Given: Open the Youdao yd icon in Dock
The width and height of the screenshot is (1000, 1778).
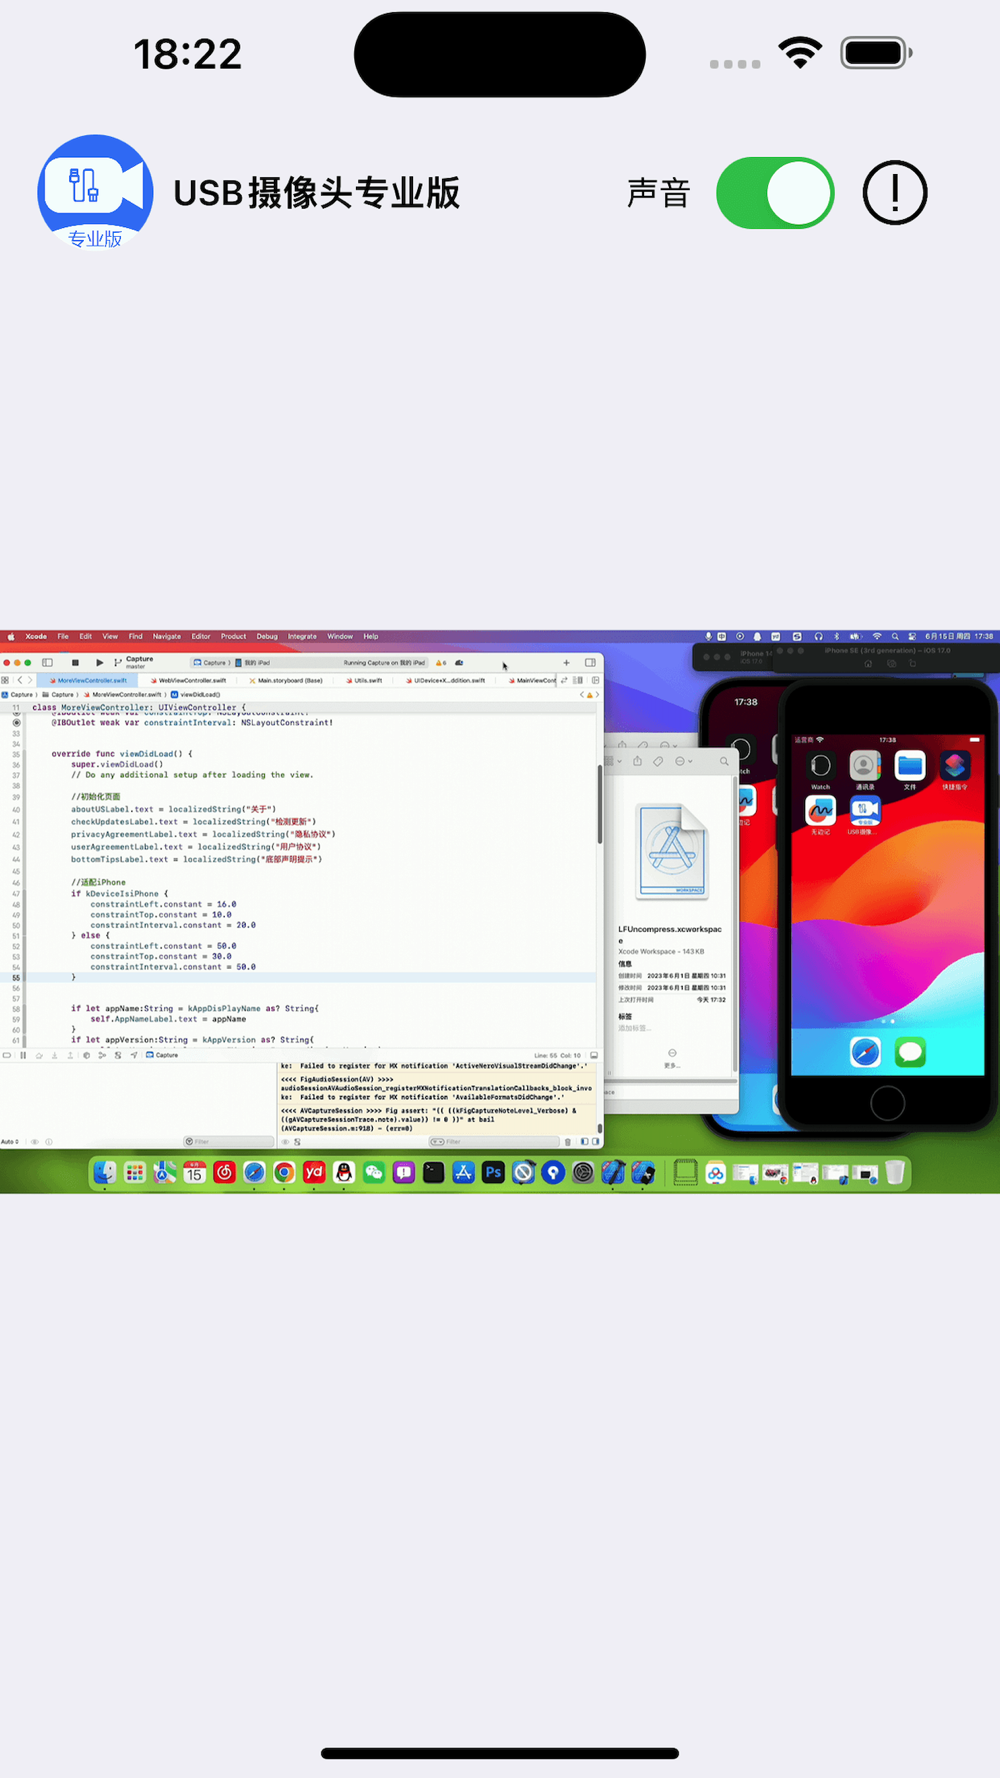Looking at the screenshot, I should 314,1173.
